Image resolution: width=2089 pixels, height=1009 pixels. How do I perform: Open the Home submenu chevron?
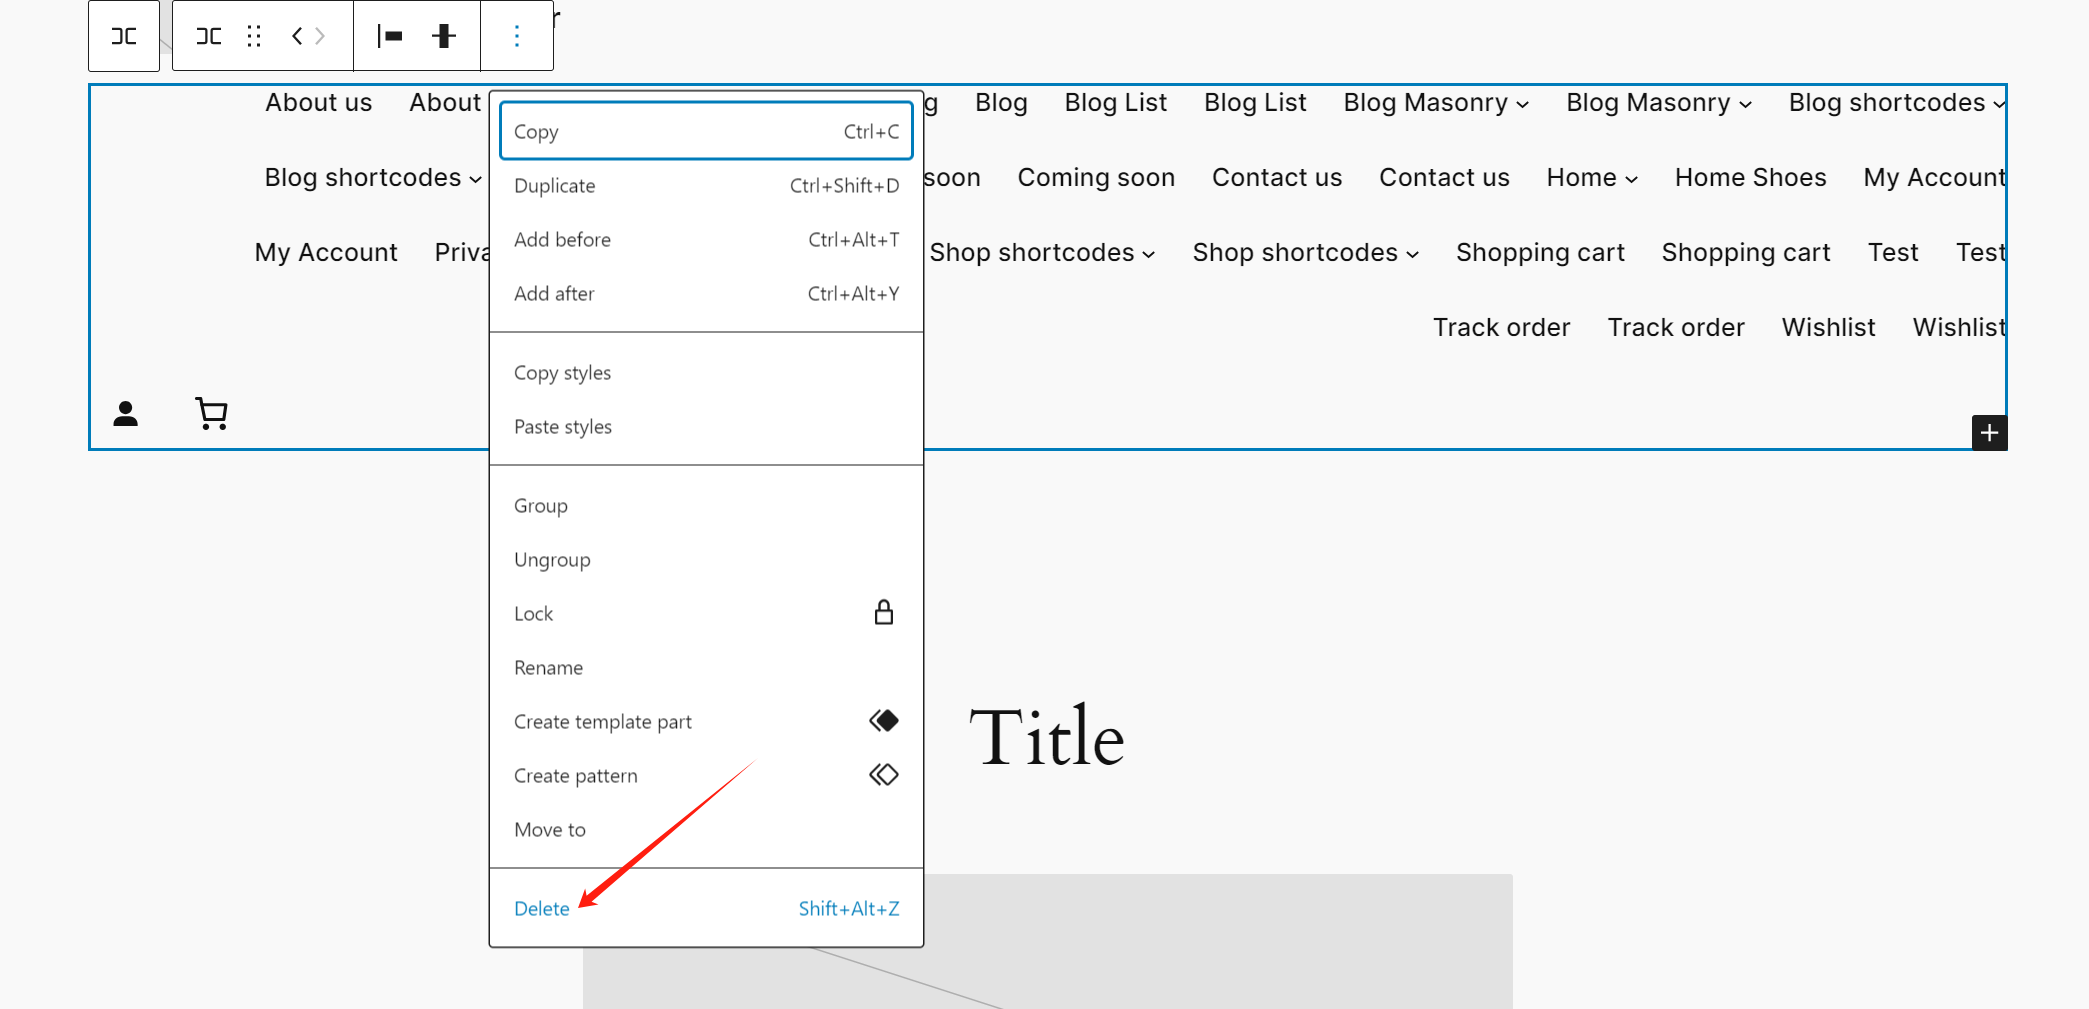click(1630, 178)
